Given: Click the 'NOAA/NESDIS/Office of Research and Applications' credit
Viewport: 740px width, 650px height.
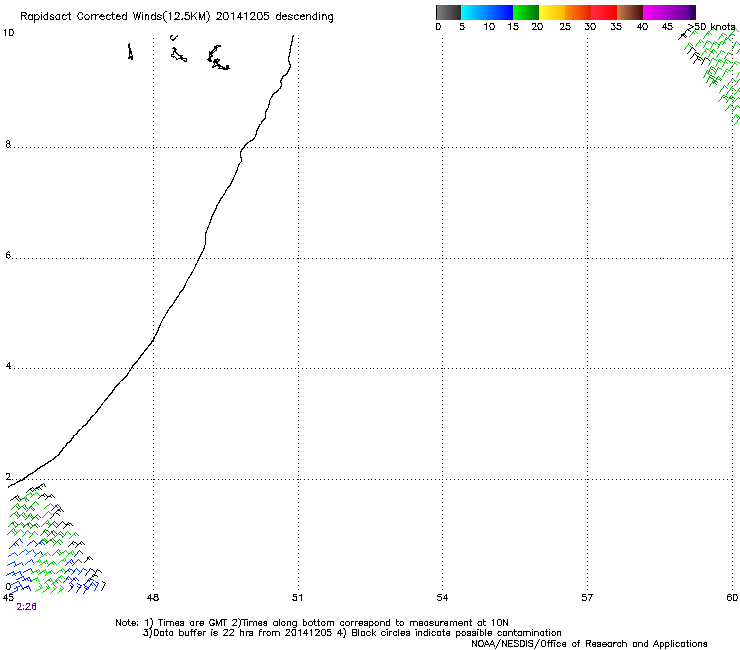Looking at the screenshot, I should coord(589,644).
